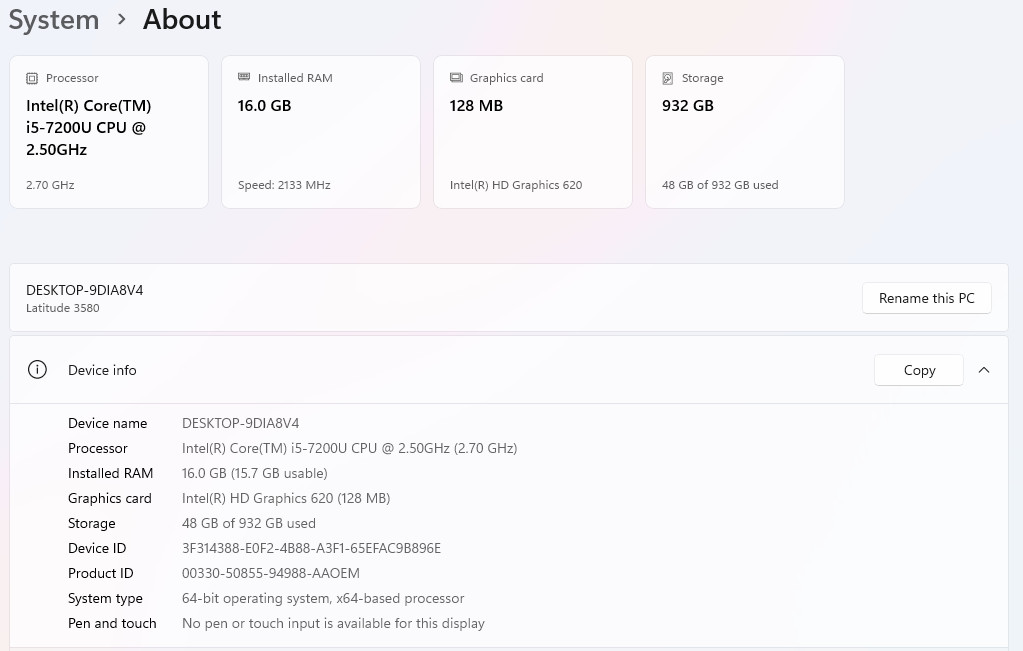1023x651 pixels.
Task: Click the Device info circle icon
Action: coord(37,370)
